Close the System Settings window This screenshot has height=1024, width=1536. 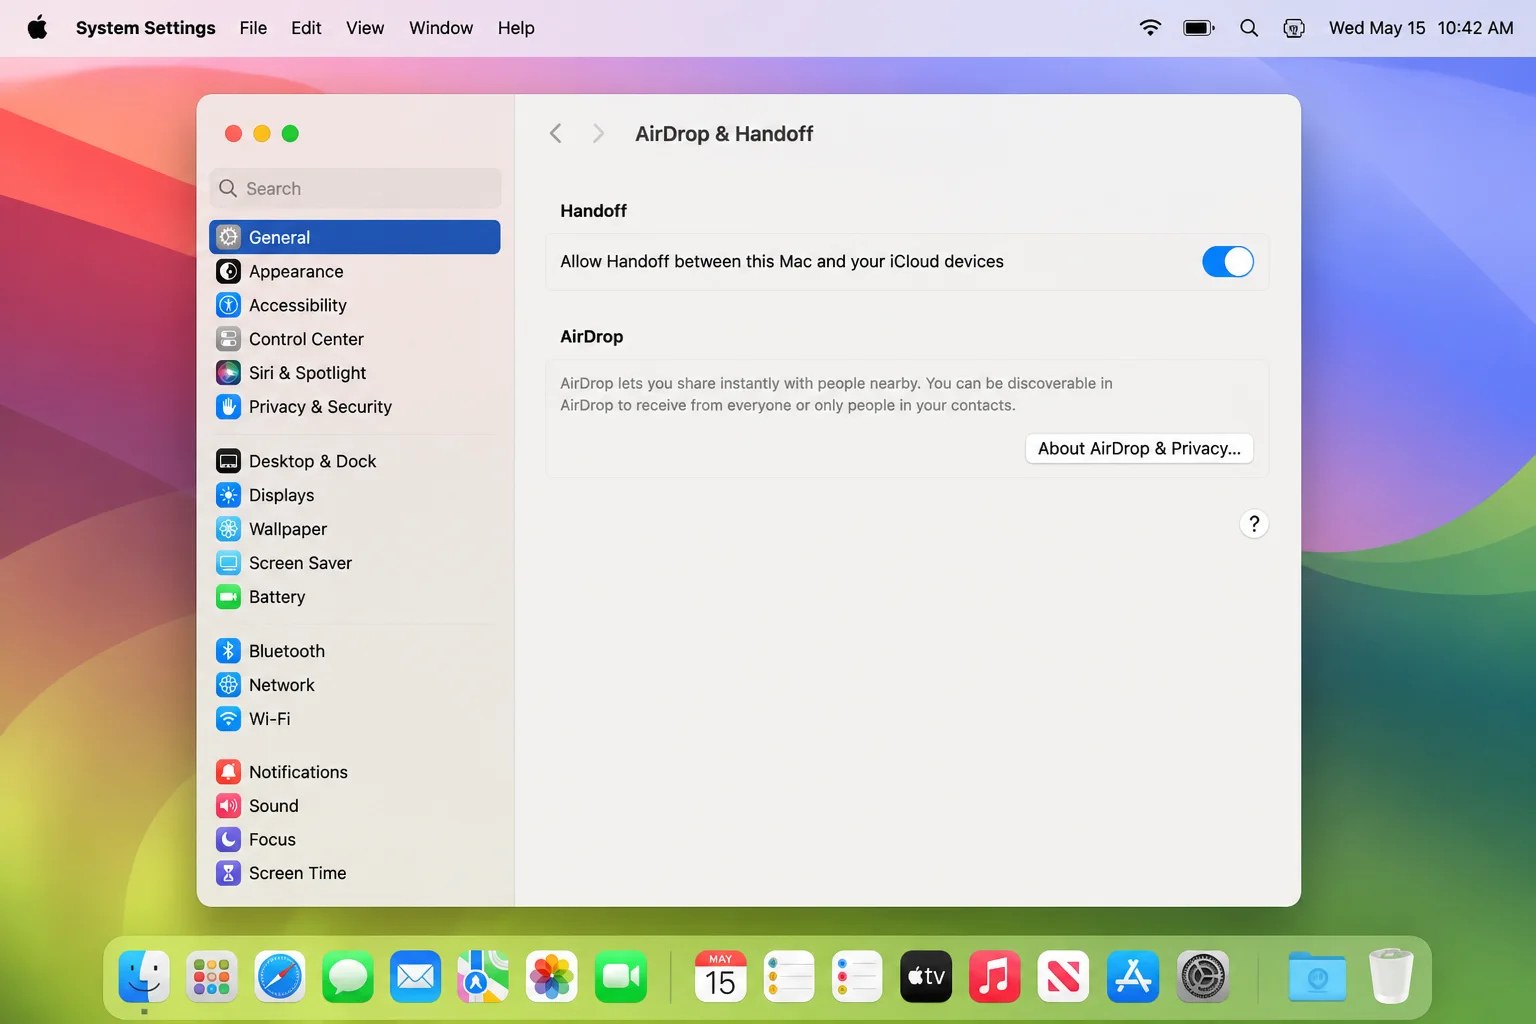pos(233,134)
